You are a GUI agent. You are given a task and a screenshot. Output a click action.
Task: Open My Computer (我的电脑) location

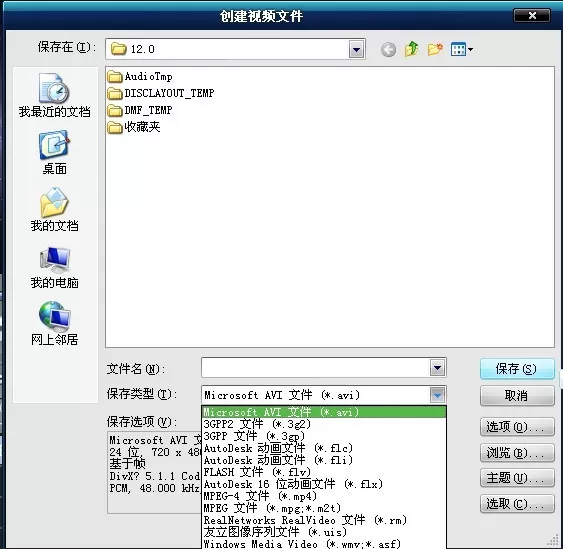55,267
